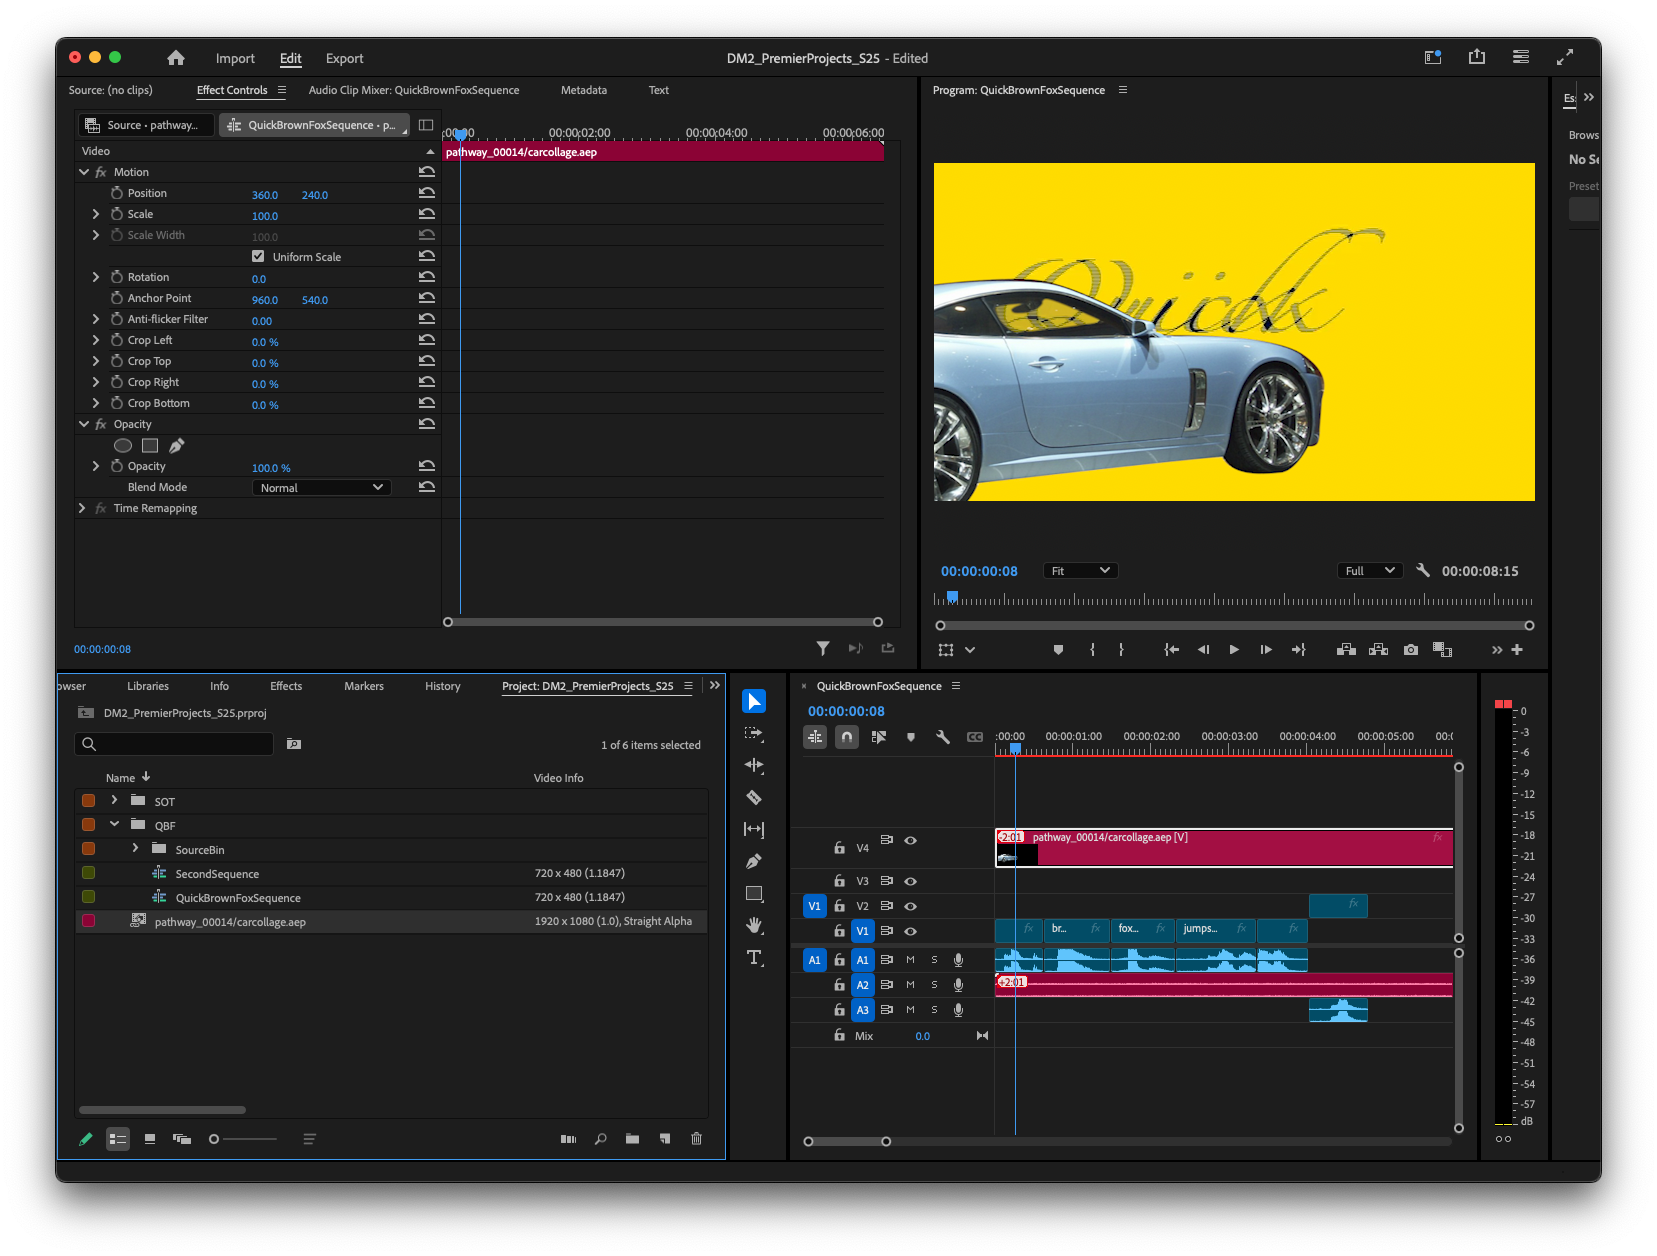Mute audio track A1
The width and height of the screenshot is (1657, 1256).
(910, 960)
